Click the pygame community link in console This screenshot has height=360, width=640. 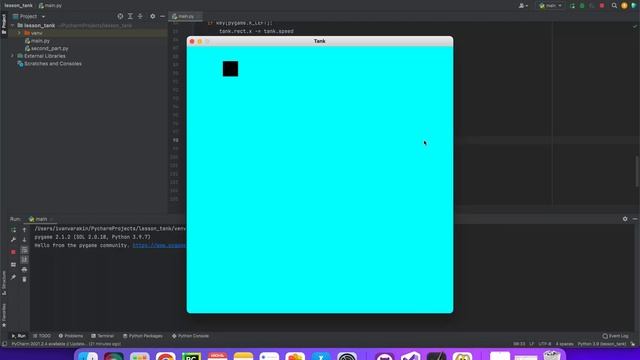tap(159, 245)
